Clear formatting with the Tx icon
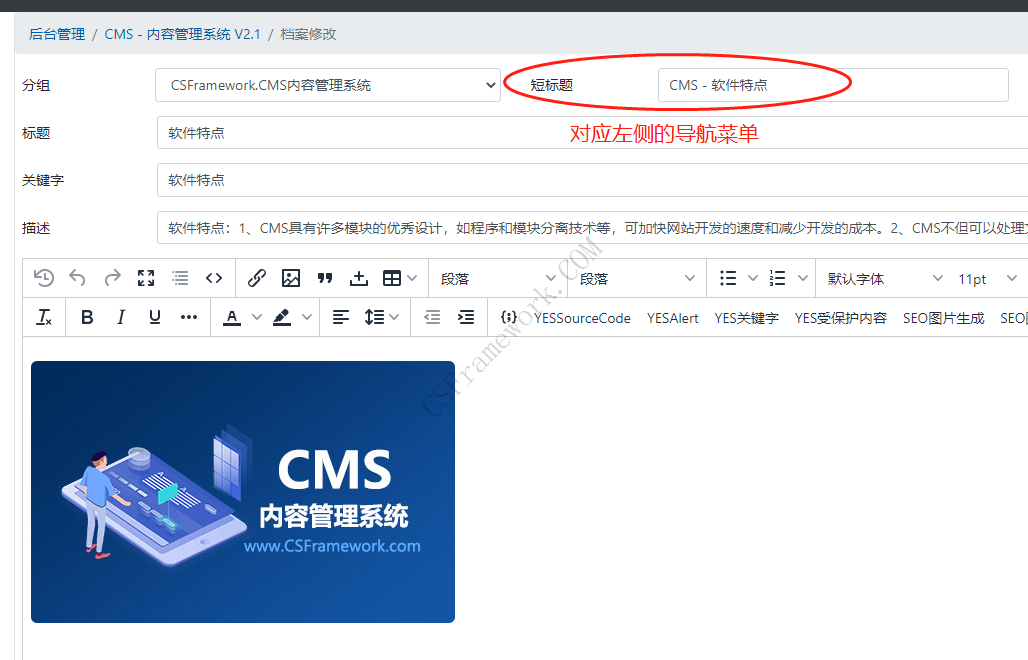This screenshot has height=660, width=1028. [x=44, y=317]
